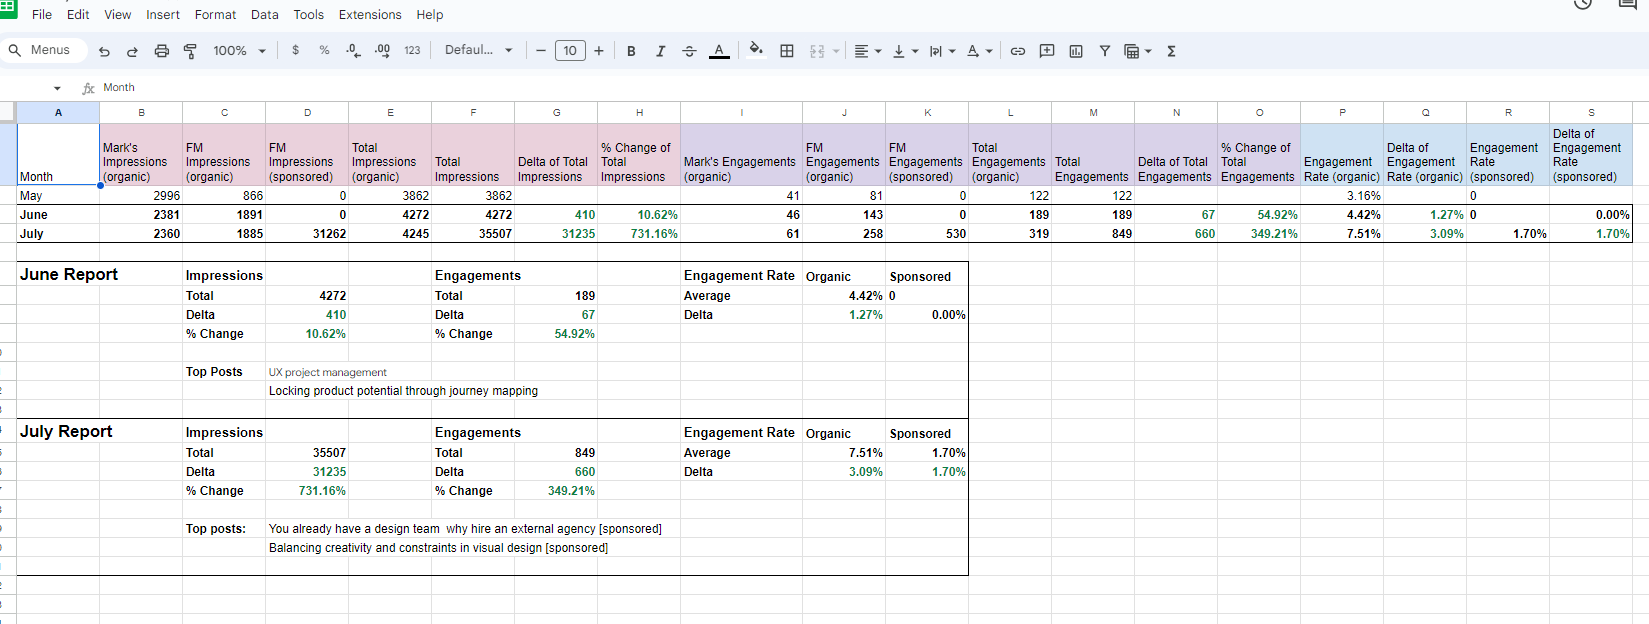Expand the horizontal align dropdown

click(x=867, y=51)
